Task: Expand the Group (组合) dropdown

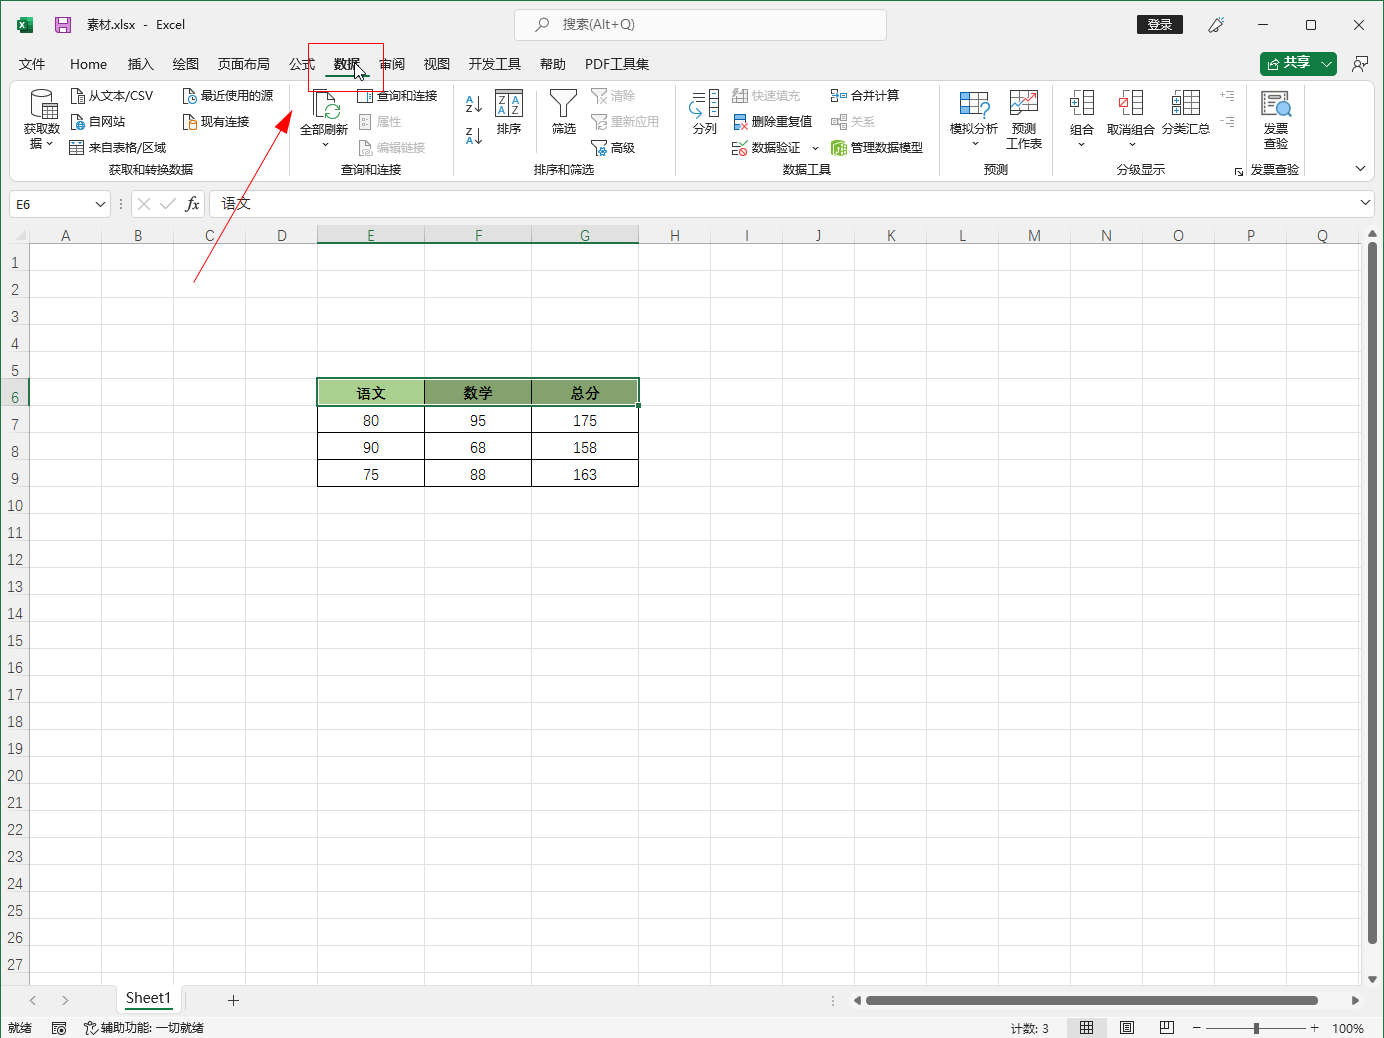Action: click(1081, 145)
